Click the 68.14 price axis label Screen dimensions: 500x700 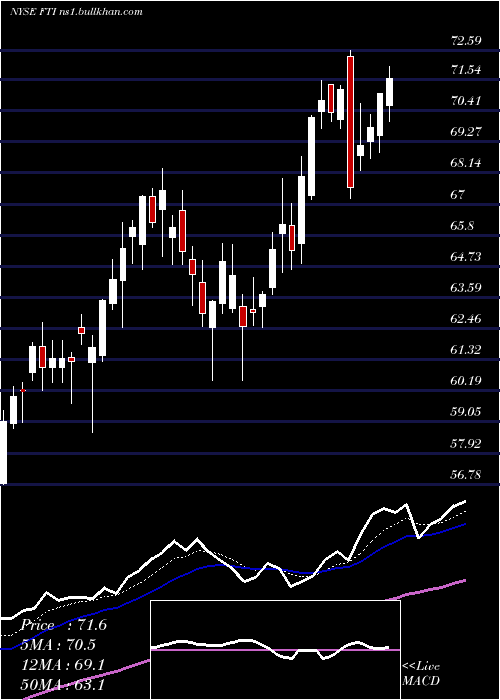(466, 163)
